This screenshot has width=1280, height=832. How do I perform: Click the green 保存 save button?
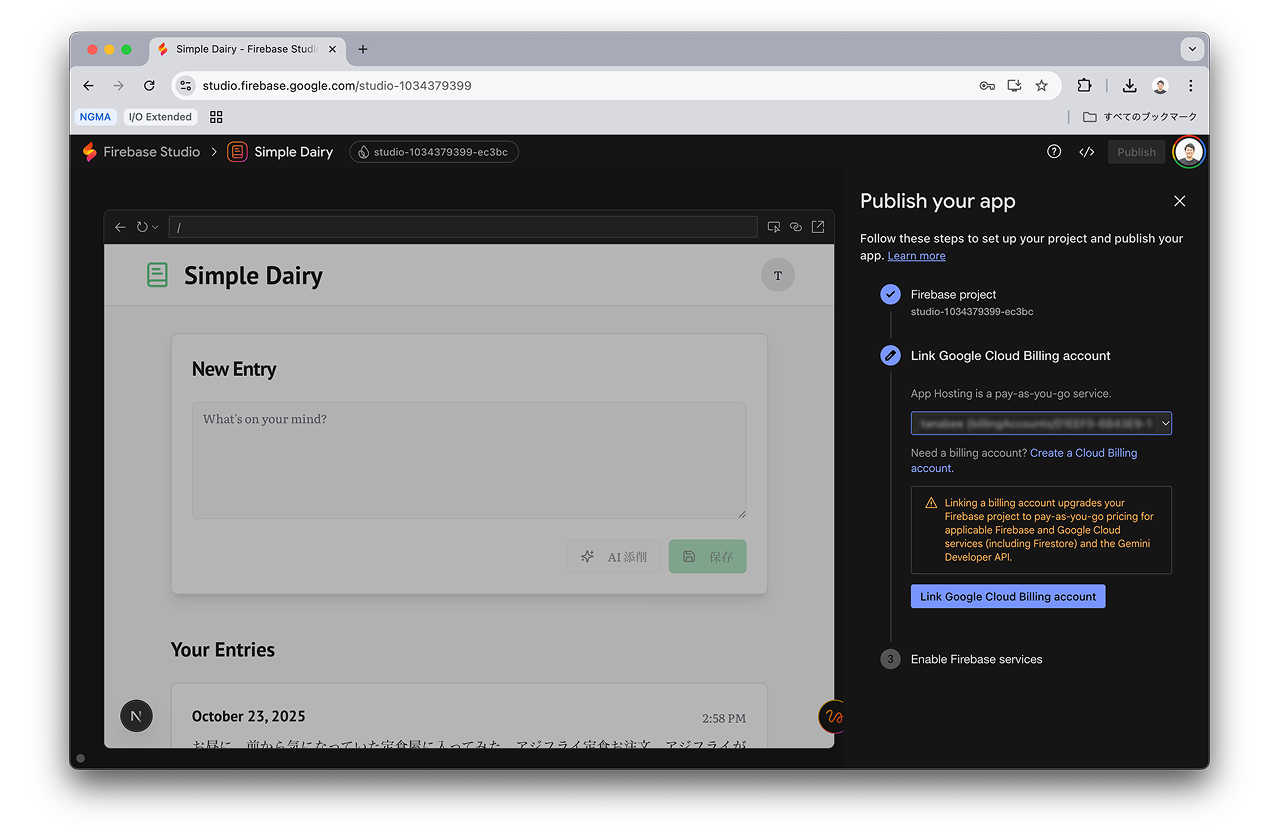coord(707,556)
